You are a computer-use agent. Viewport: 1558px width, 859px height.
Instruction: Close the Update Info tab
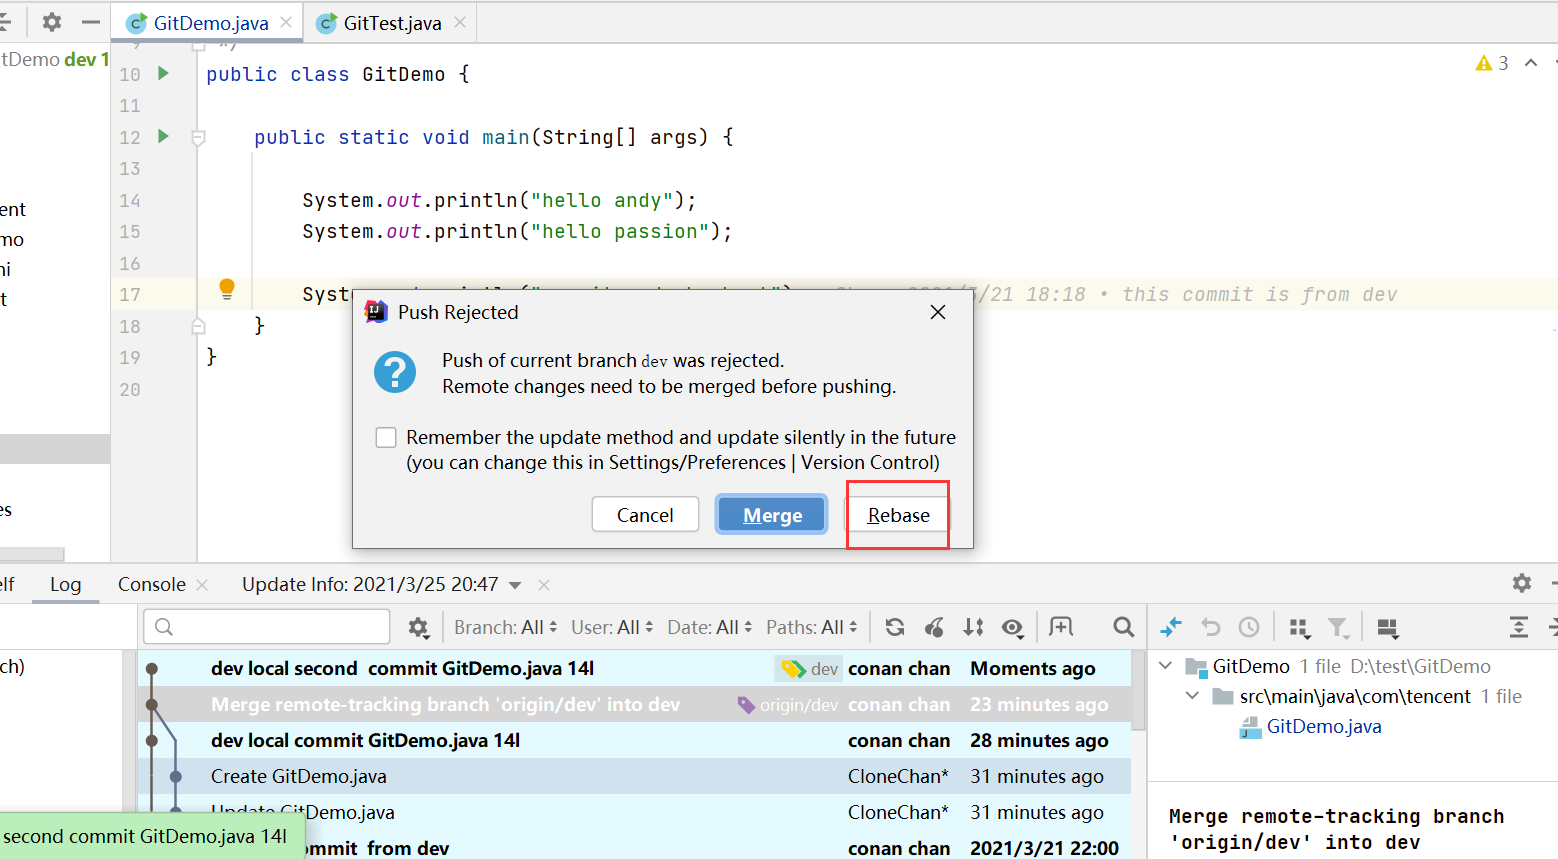pyautogui.click(x=544, y=585)
